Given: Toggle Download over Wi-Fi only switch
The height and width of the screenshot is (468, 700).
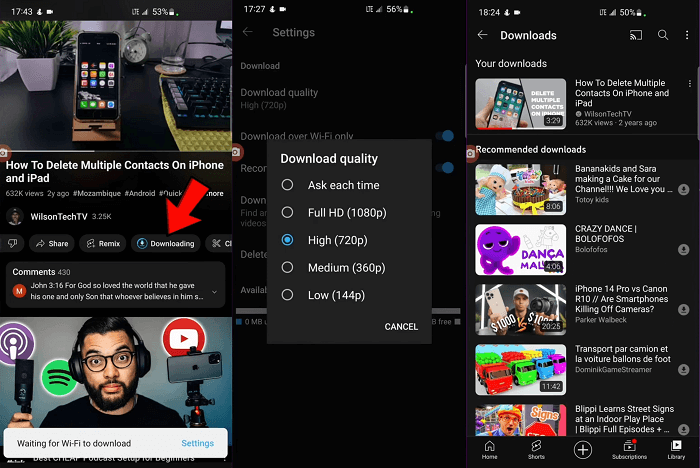Looking at the screenshot, I should 445,136.
